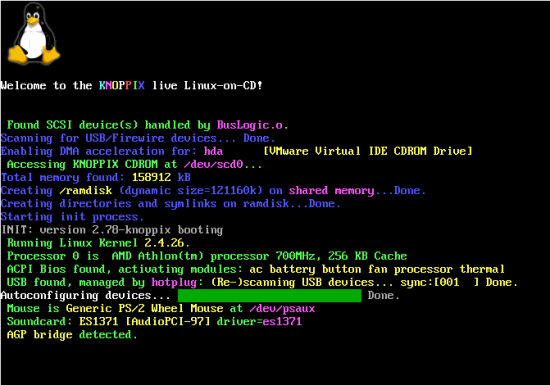The image size is (550, 385).
Task: Click 'ac battery button fan processor thermal' modules
Action: pyautogui.click(x=377, y=269)
